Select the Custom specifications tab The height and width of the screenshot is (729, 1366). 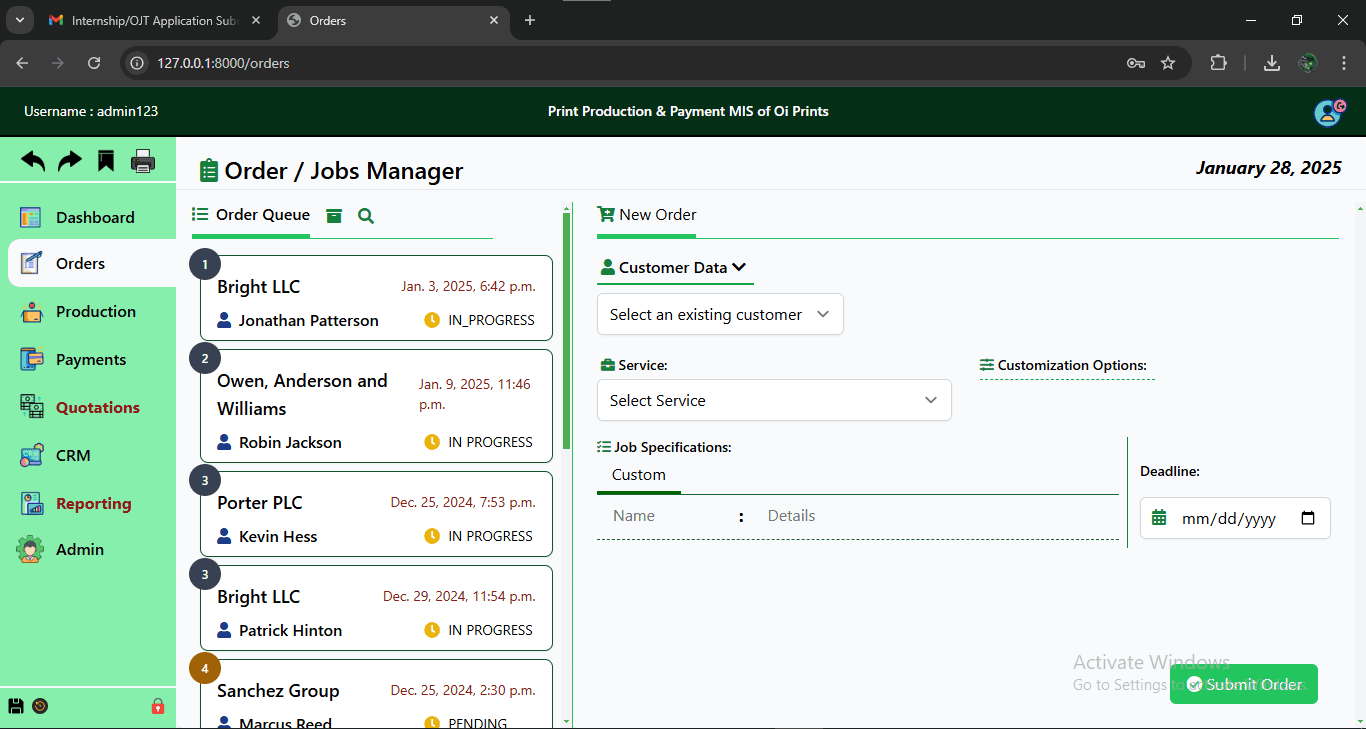pos(639,475)
